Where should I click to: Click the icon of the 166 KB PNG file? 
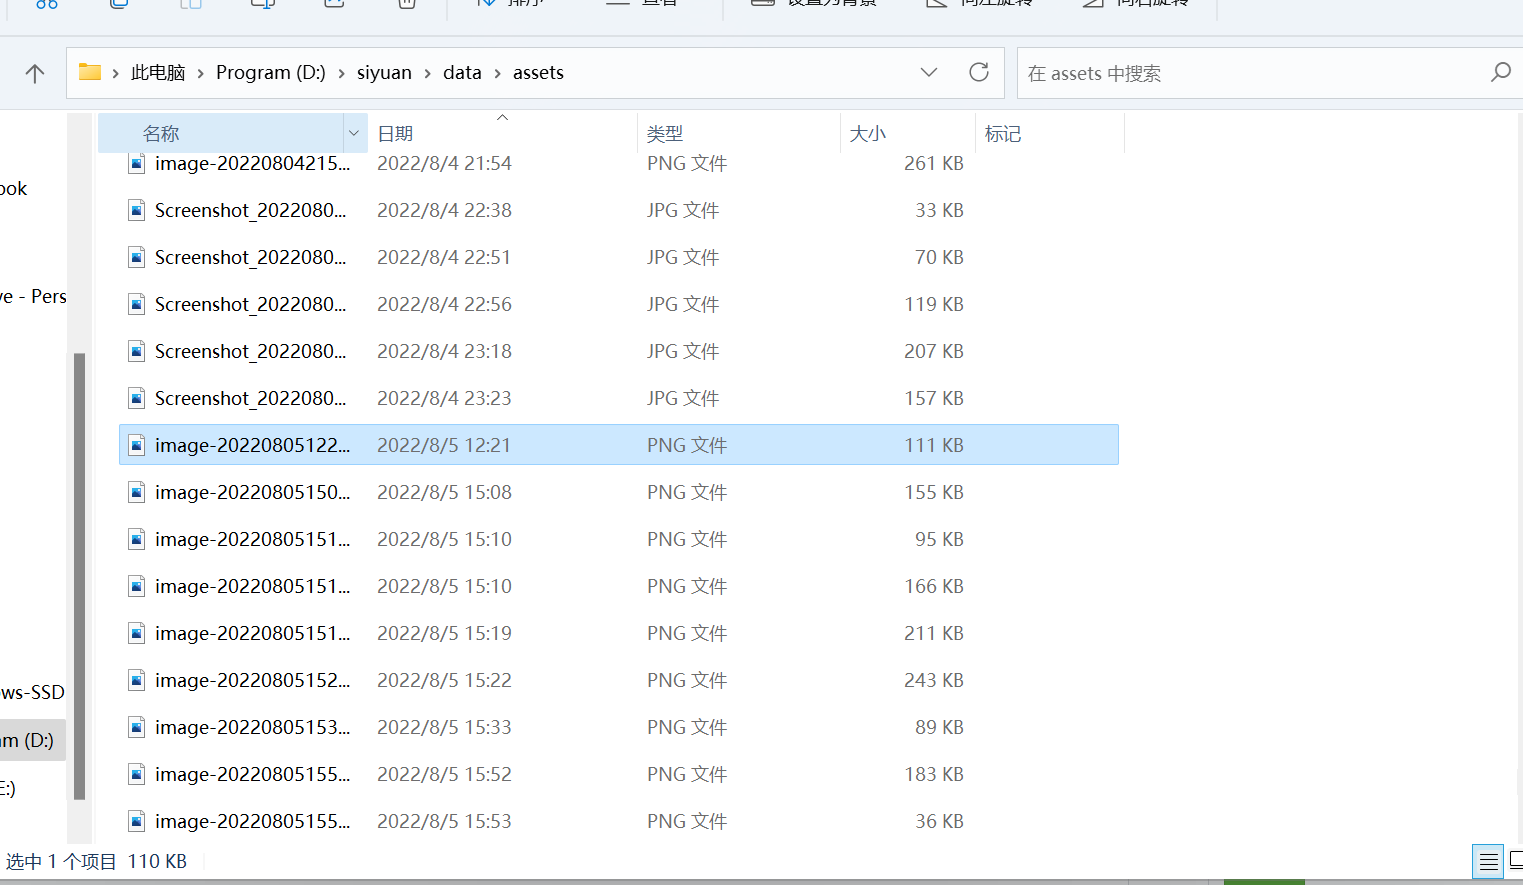pos(137,586)
